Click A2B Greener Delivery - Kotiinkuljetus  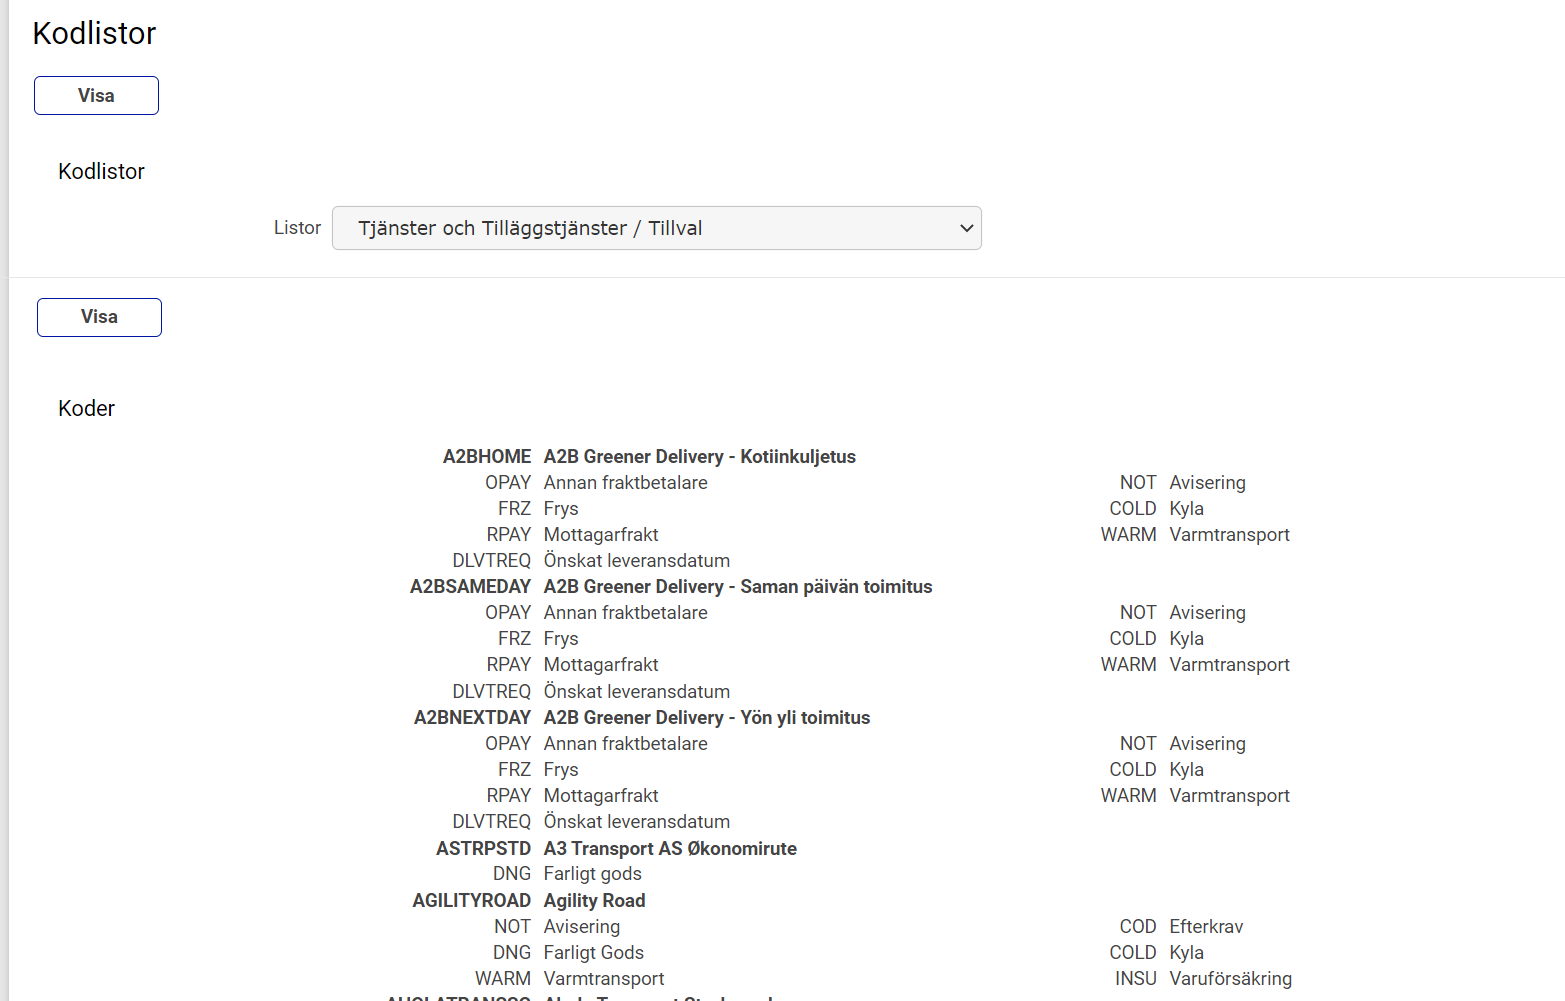700,456
